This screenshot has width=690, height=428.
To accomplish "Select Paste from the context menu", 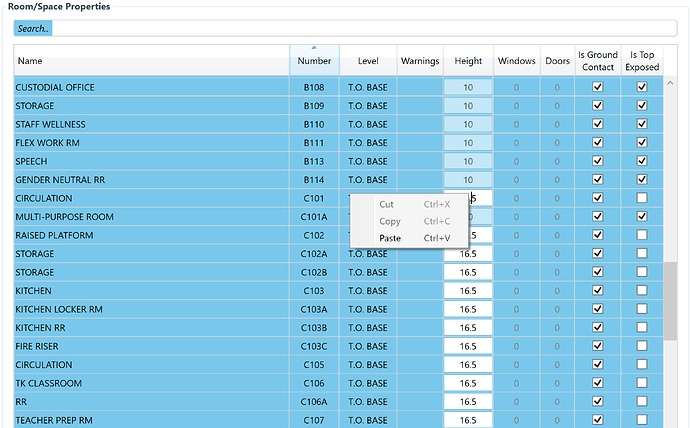I will tap(390, 238).
